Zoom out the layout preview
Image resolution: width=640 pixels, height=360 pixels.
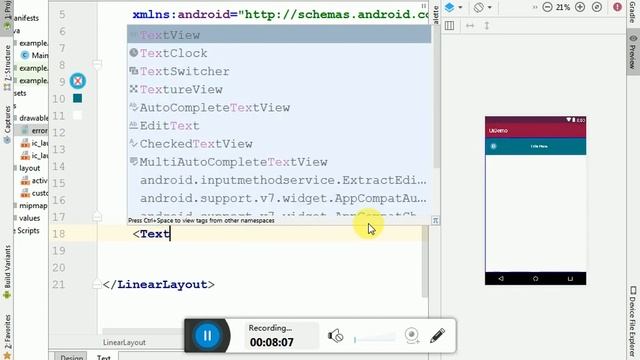click(547, 7)
